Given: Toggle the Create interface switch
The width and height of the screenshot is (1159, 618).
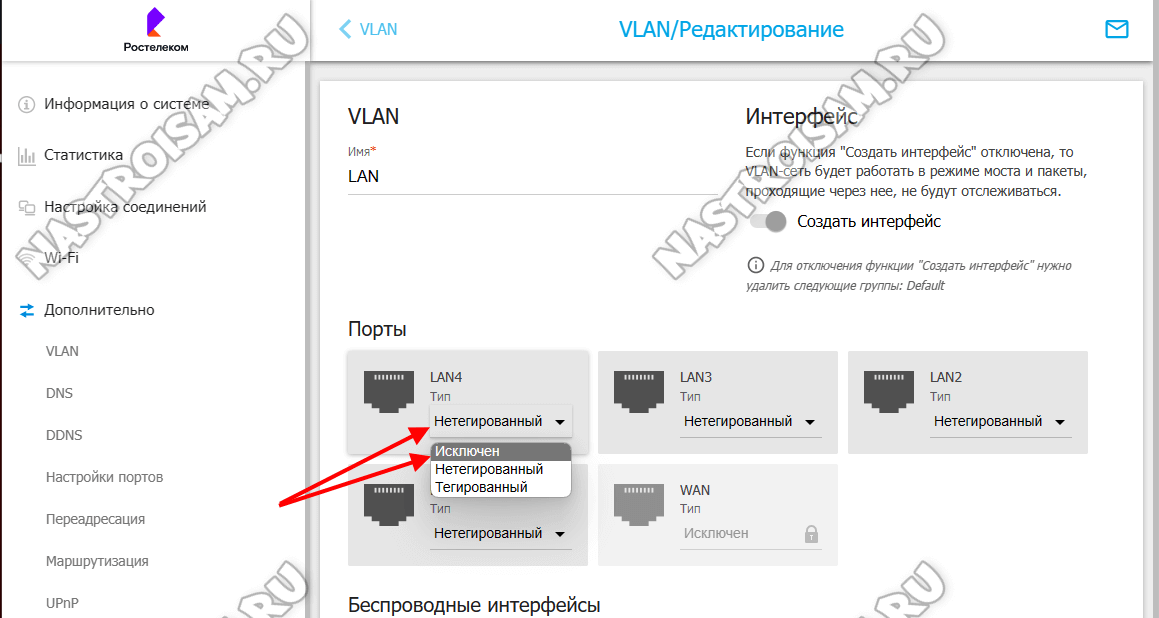Looking at the screenshot, I should pos(767,222).
